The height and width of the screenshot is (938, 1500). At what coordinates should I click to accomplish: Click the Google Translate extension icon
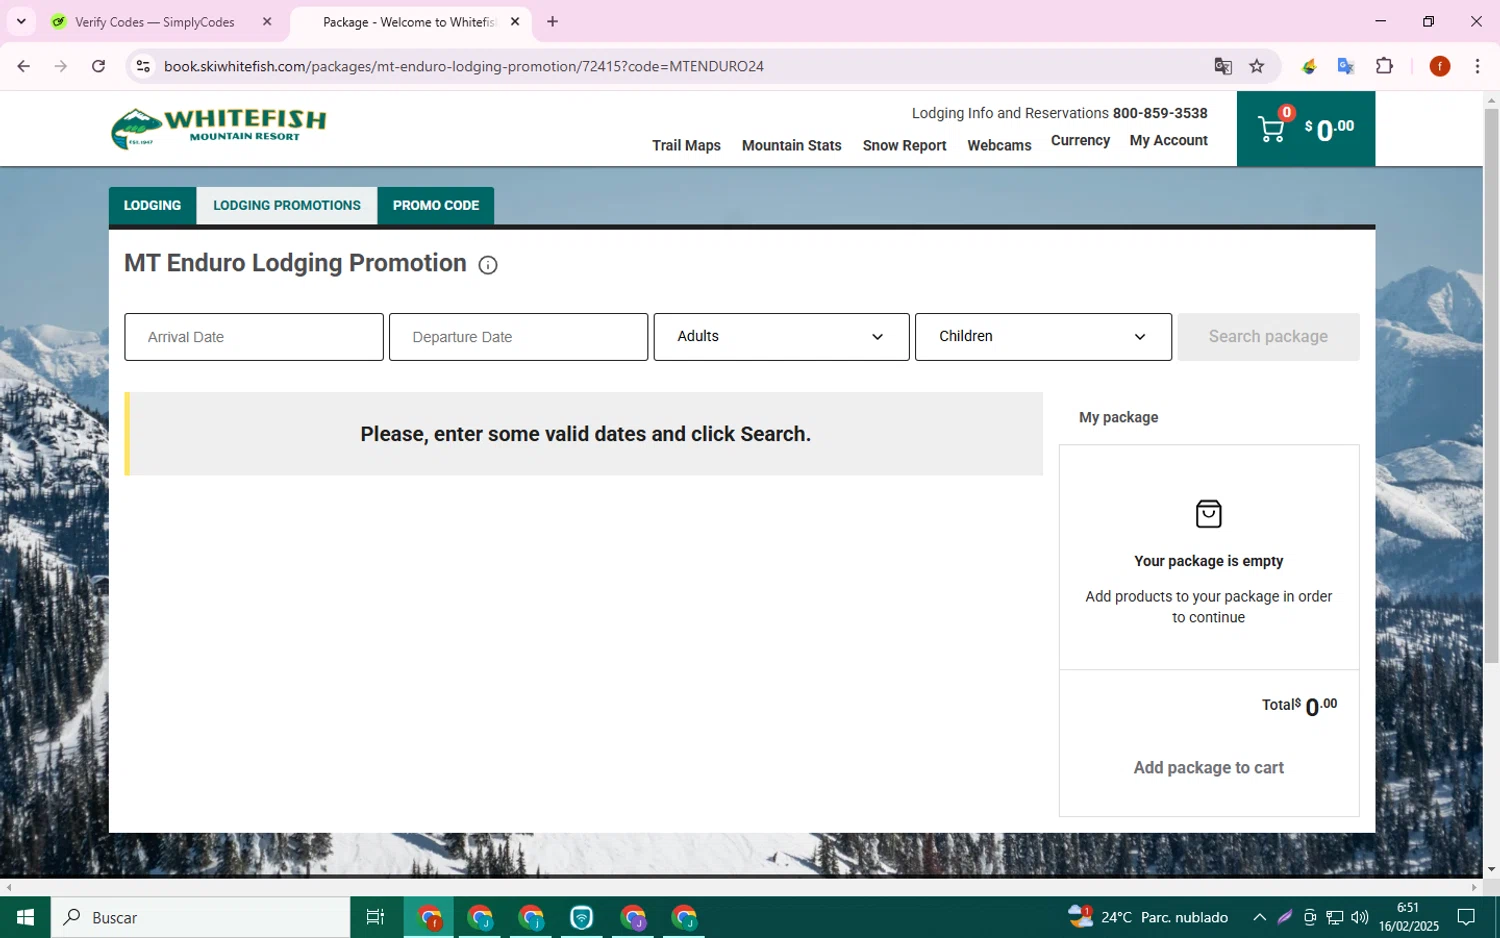(x=1346, y=66)
